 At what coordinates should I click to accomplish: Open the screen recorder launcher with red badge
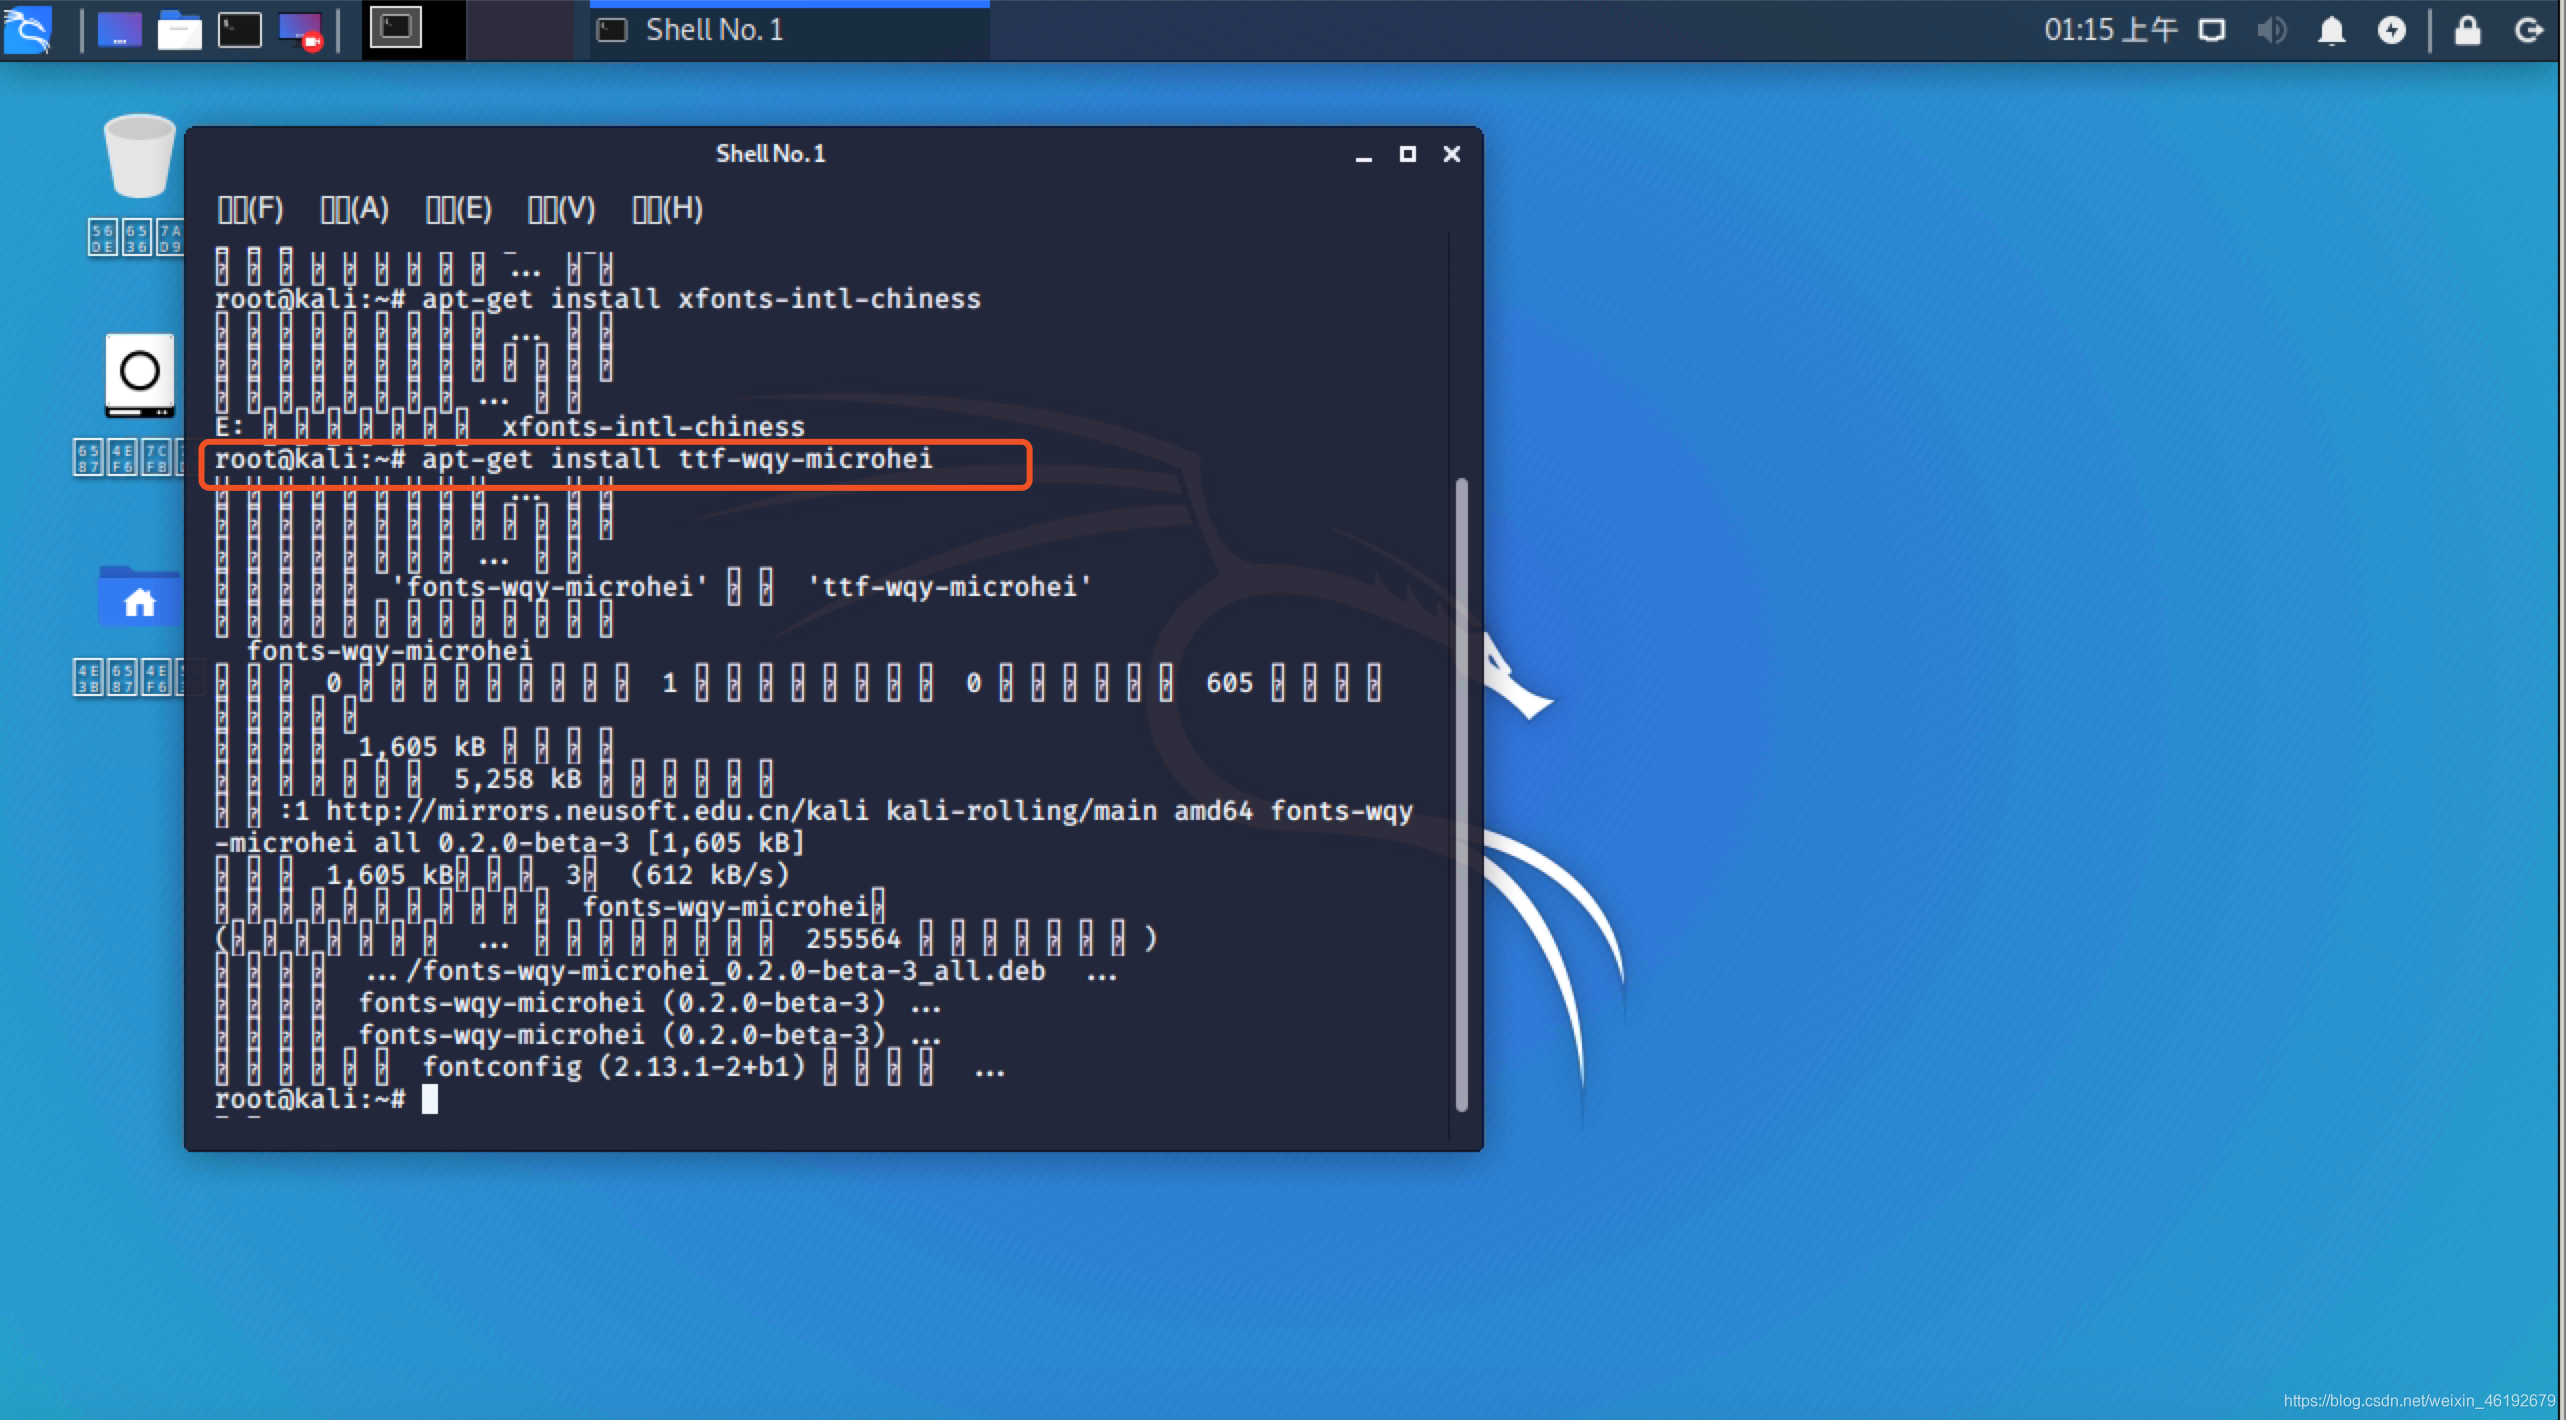[x=300, y=30]
